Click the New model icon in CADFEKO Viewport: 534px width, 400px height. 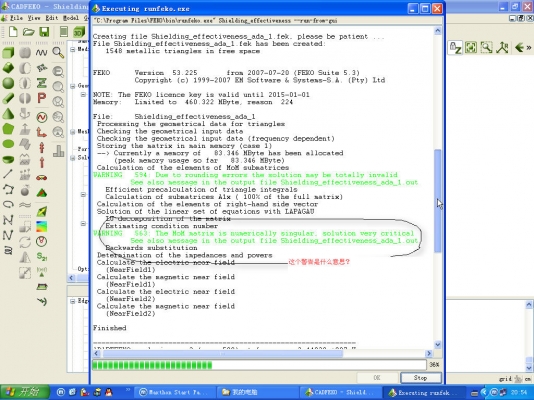13,32
